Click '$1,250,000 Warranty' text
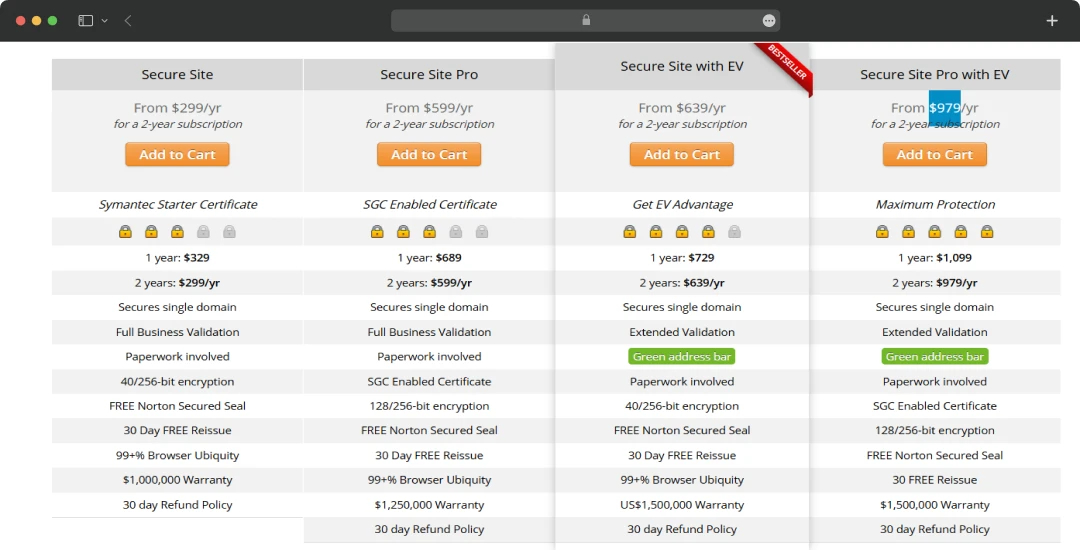This screenshot has width=1080, height=550. click(x=429, y=505)
